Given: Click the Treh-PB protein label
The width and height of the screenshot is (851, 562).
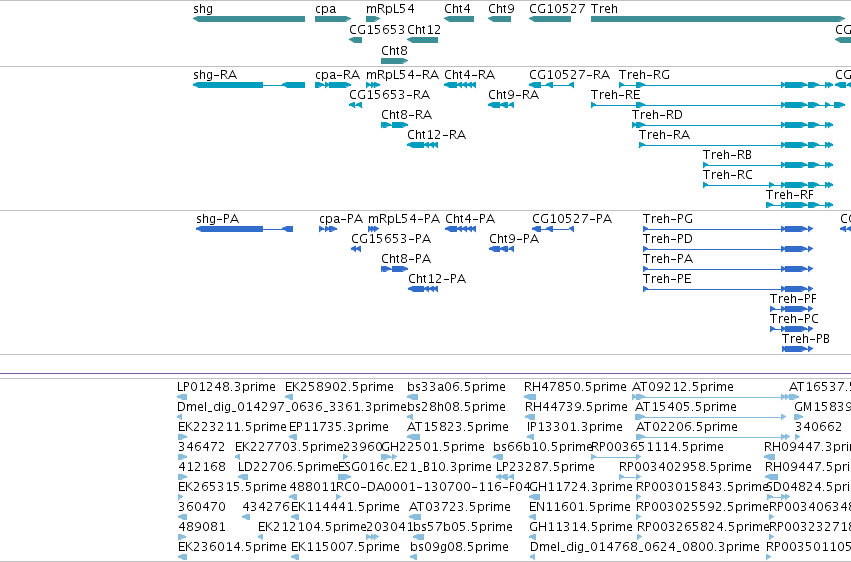Looking at the screenshot, I should [x=805, y=339].
